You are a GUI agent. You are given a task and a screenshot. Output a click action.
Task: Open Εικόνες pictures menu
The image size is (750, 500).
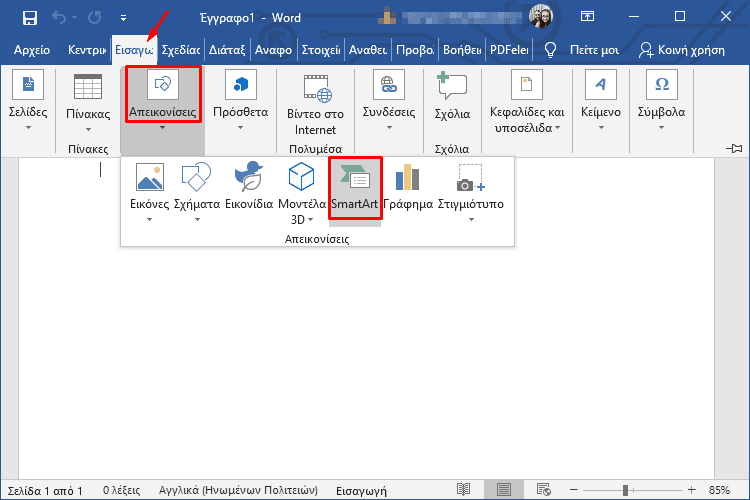[150, 192]
